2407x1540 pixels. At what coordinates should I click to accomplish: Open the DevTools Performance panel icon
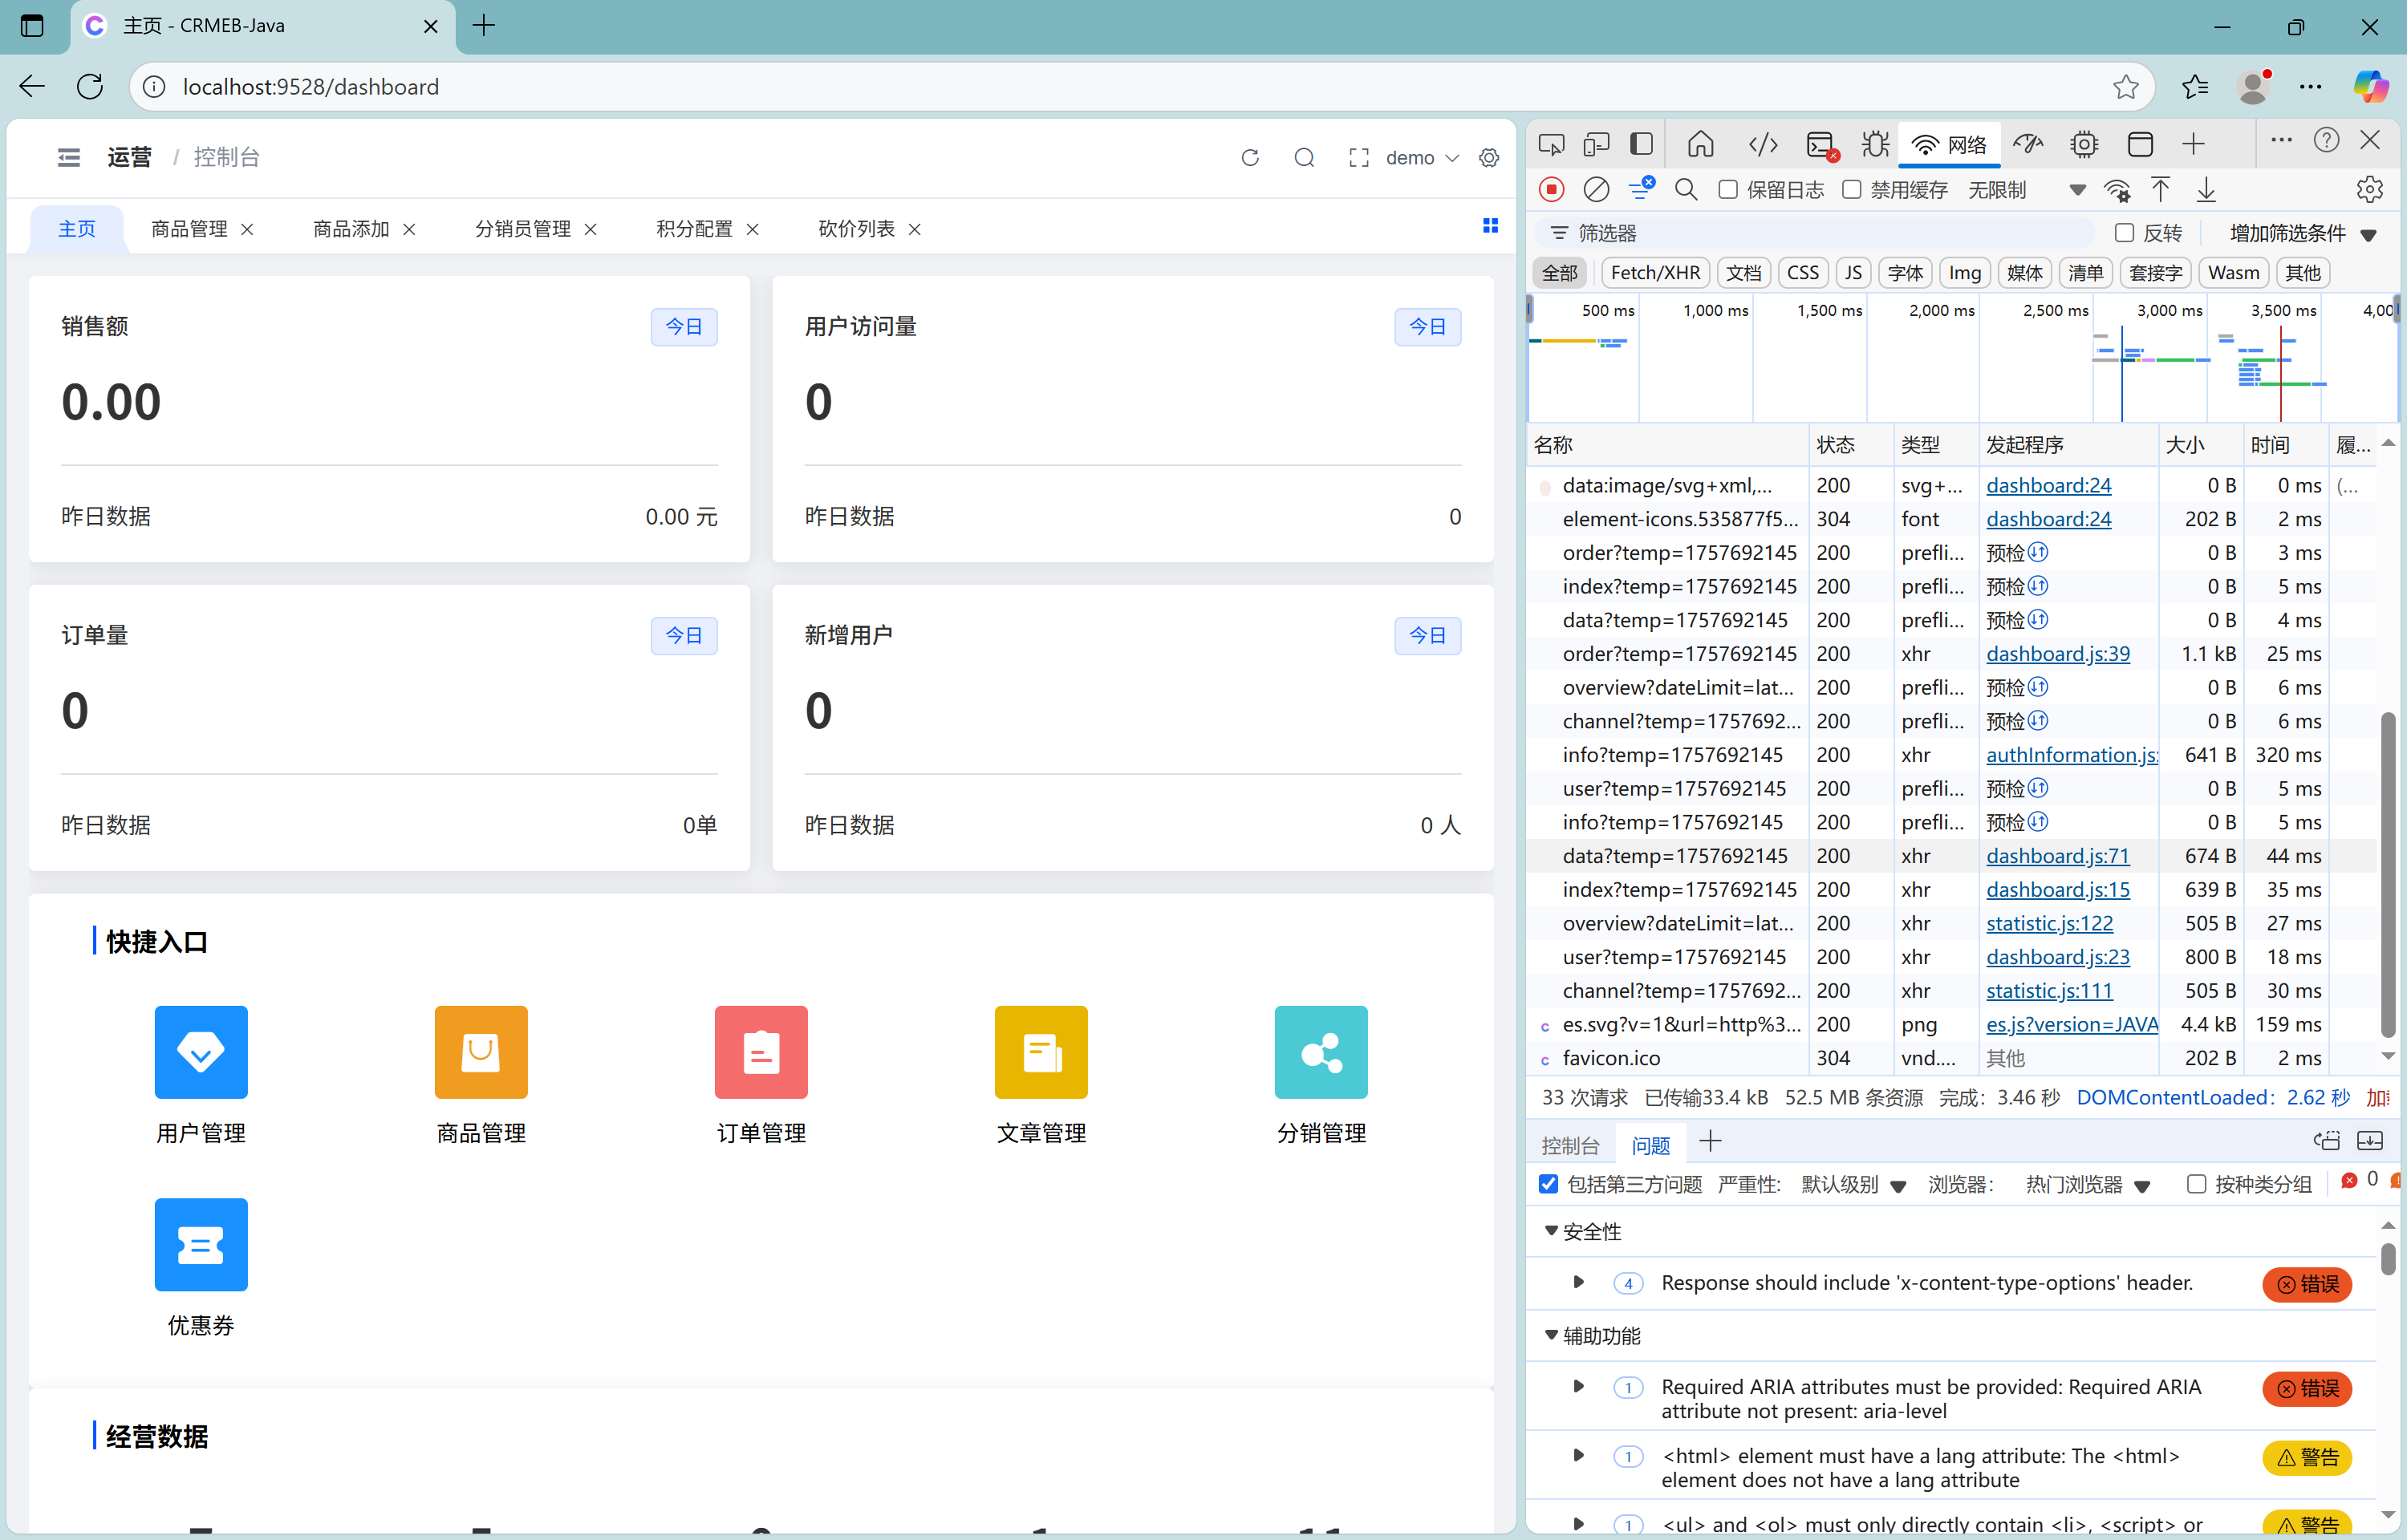coord(2029,144)
